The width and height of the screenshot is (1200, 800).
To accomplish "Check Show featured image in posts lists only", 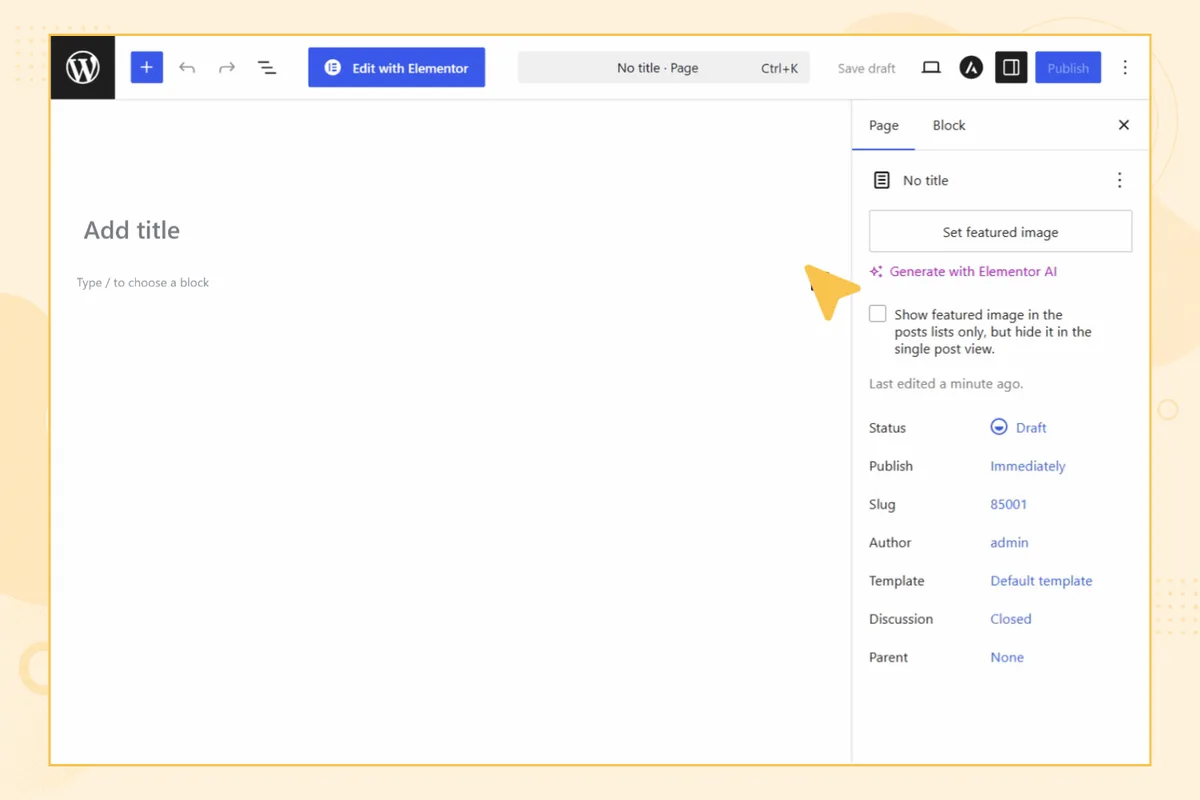I will (x=878, y=314).
